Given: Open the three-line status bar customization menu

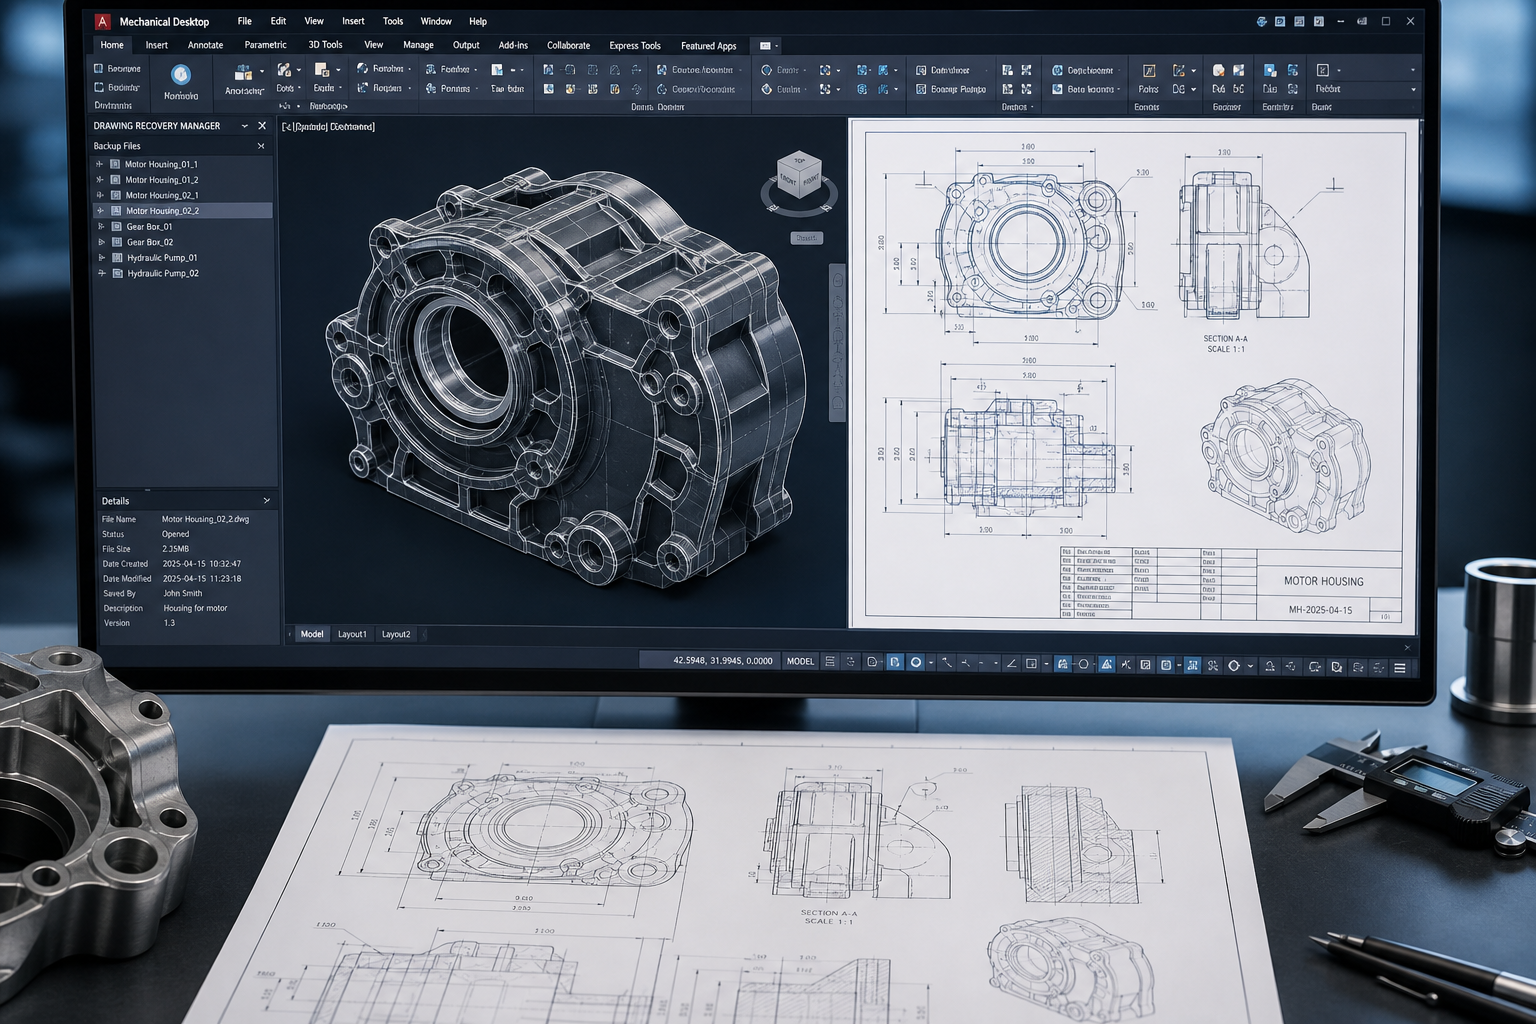Looking at the screenshot, I should click(x=1400, y=667).
